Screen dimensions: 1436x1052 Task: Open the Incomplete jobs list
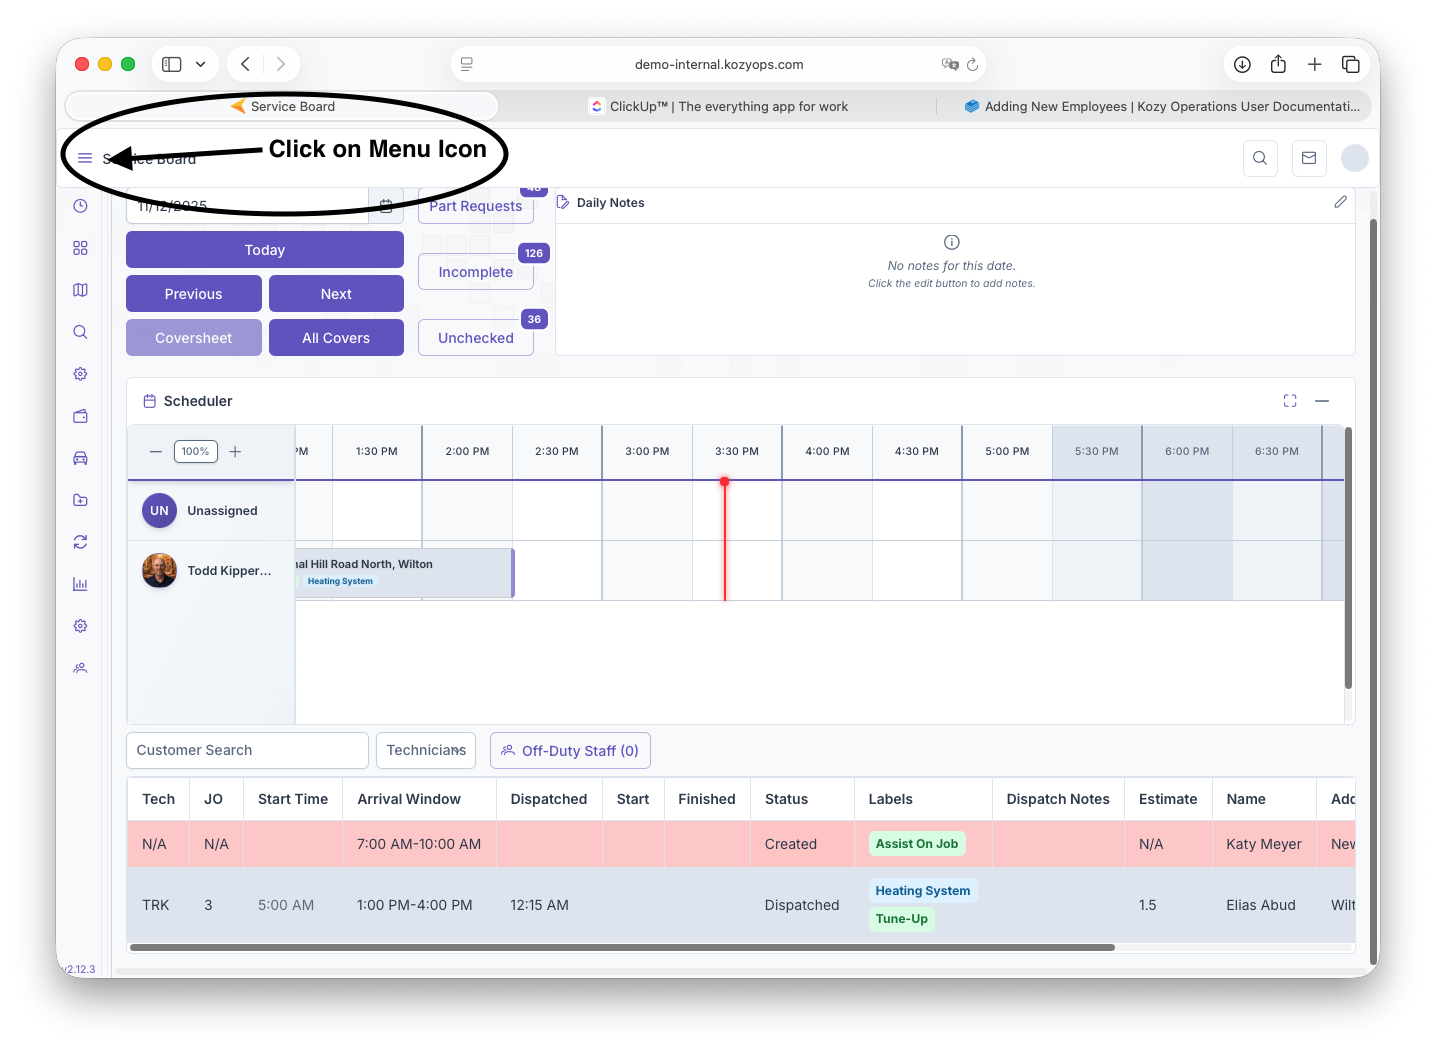[x=476, y=272]
